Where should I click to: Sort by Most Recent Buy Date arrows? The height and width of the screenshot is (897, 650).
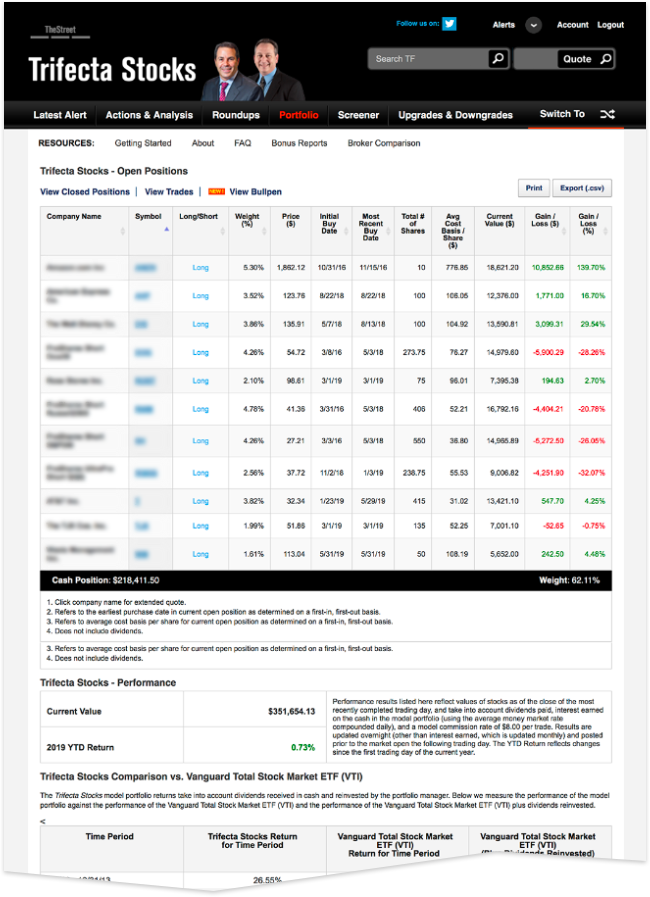click(388, 231)
